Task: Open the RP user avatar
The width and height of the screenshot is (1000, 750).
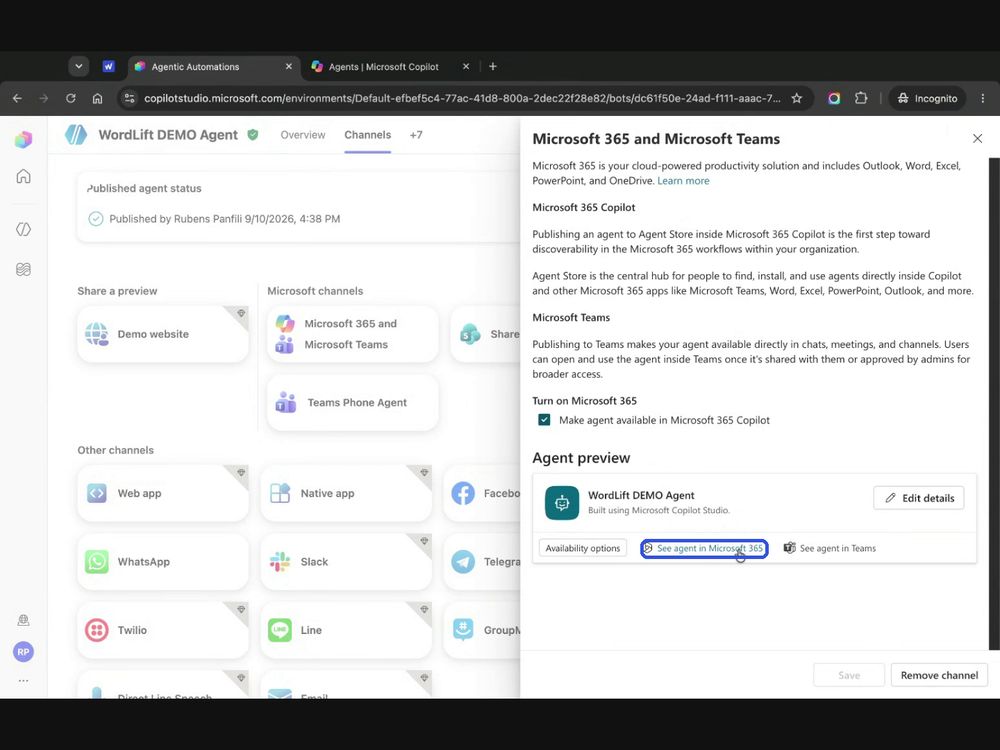Action: pos(24,652)
